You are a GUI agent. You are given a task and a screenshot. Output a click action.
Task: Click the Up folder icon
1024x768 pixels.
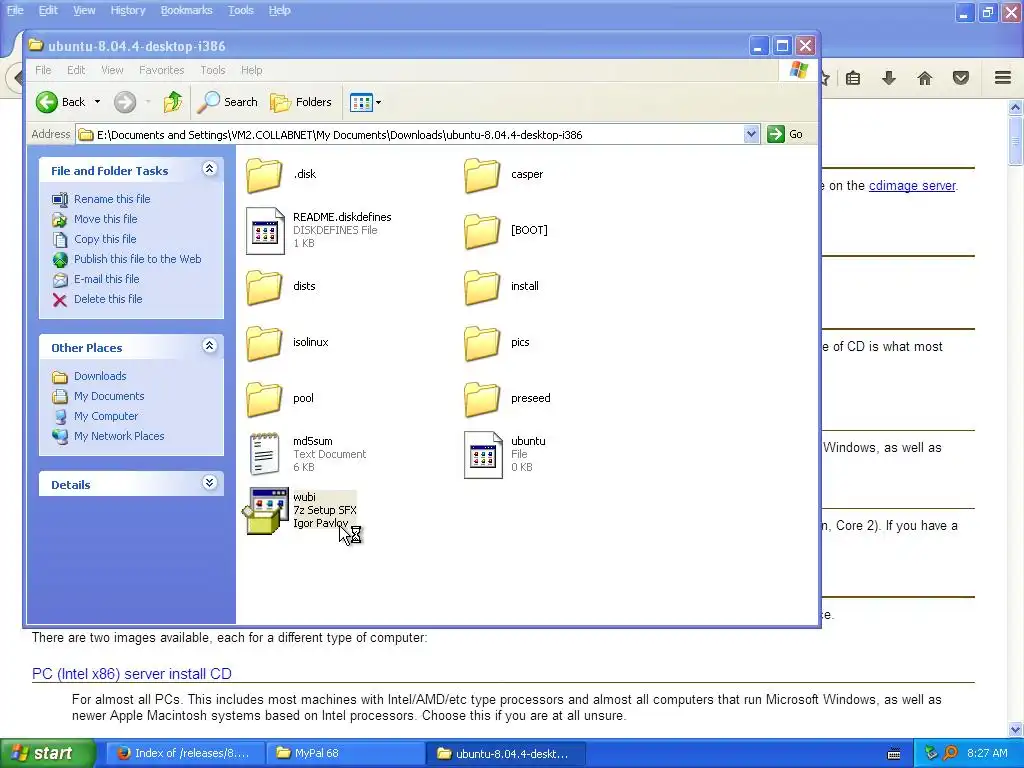coord(173,102)
